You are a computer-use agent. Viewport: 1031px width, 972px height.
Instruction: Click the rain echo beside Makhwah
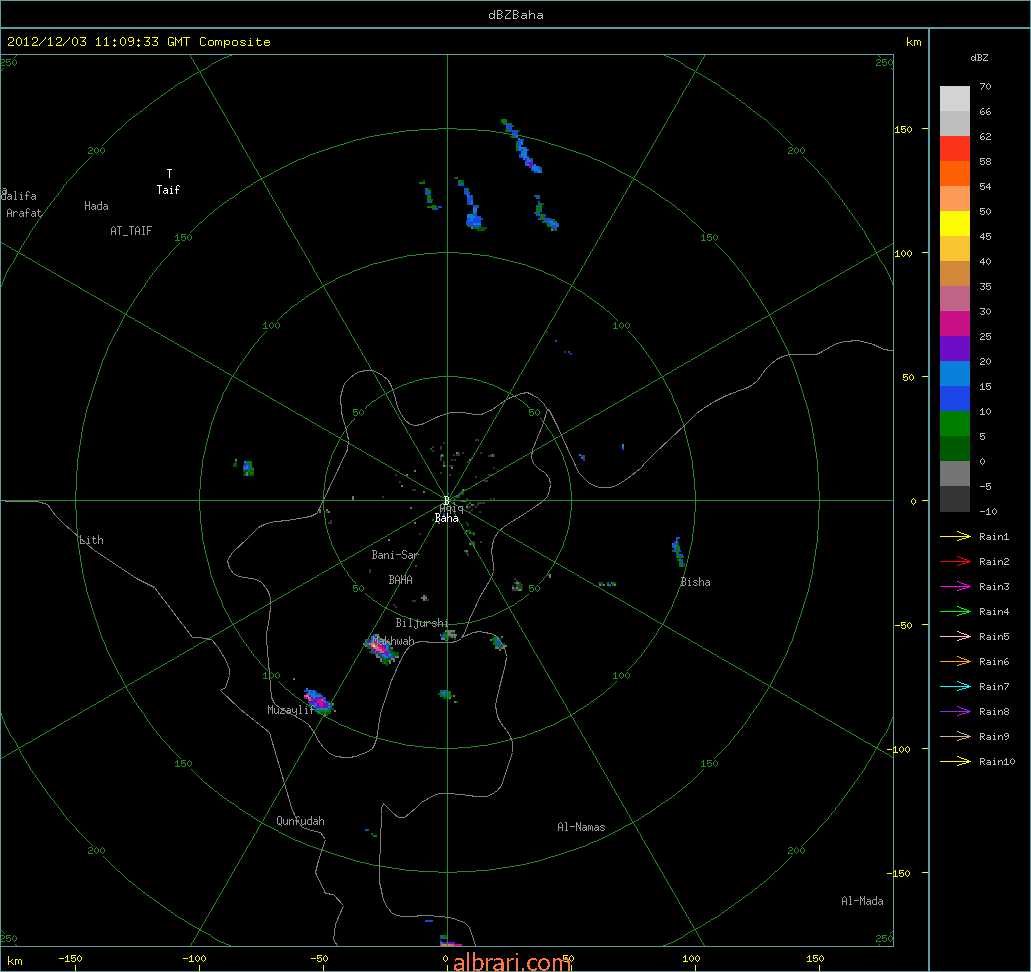pos(381,650)
